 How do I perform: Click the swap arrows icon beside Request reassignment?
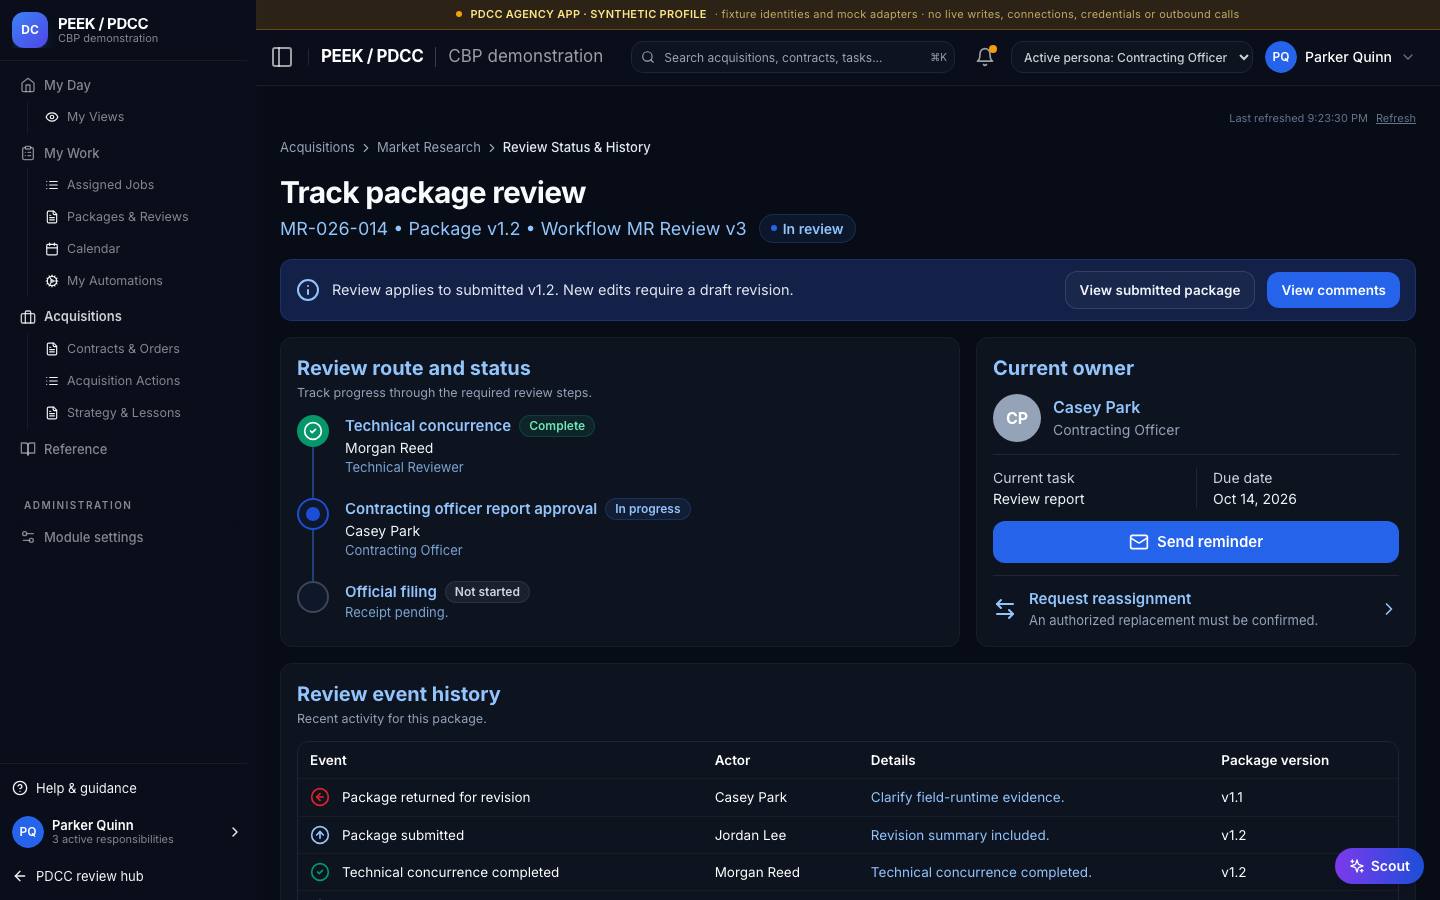pos(1005,609)
